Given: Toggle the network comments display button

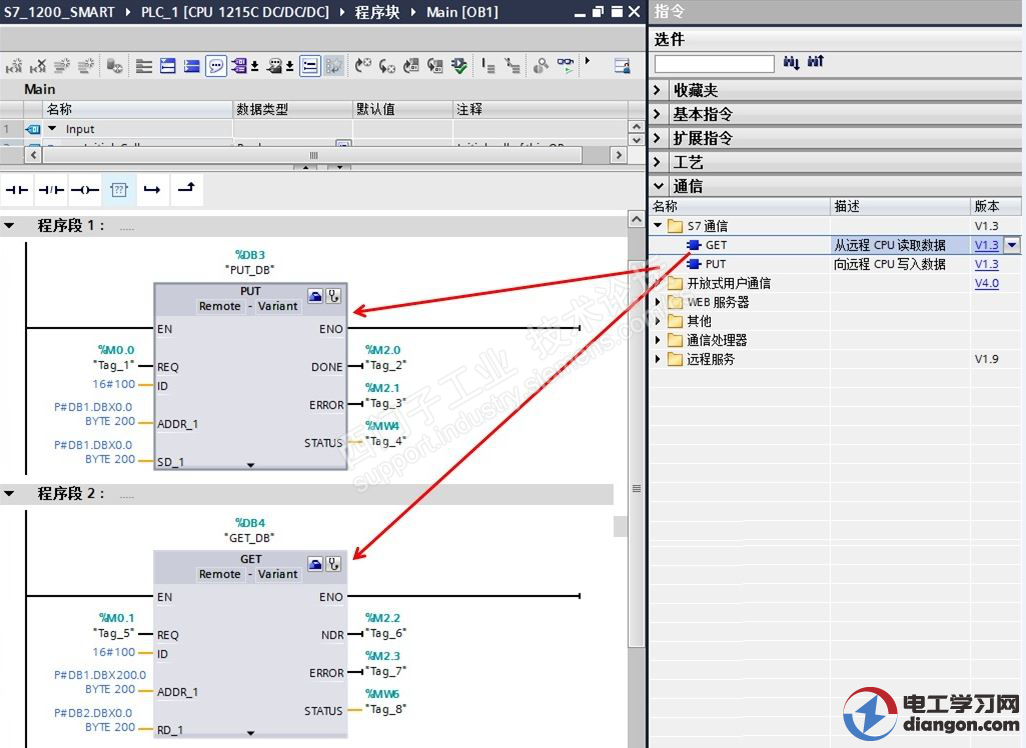Looking at the screenshot, I should 216,66.
